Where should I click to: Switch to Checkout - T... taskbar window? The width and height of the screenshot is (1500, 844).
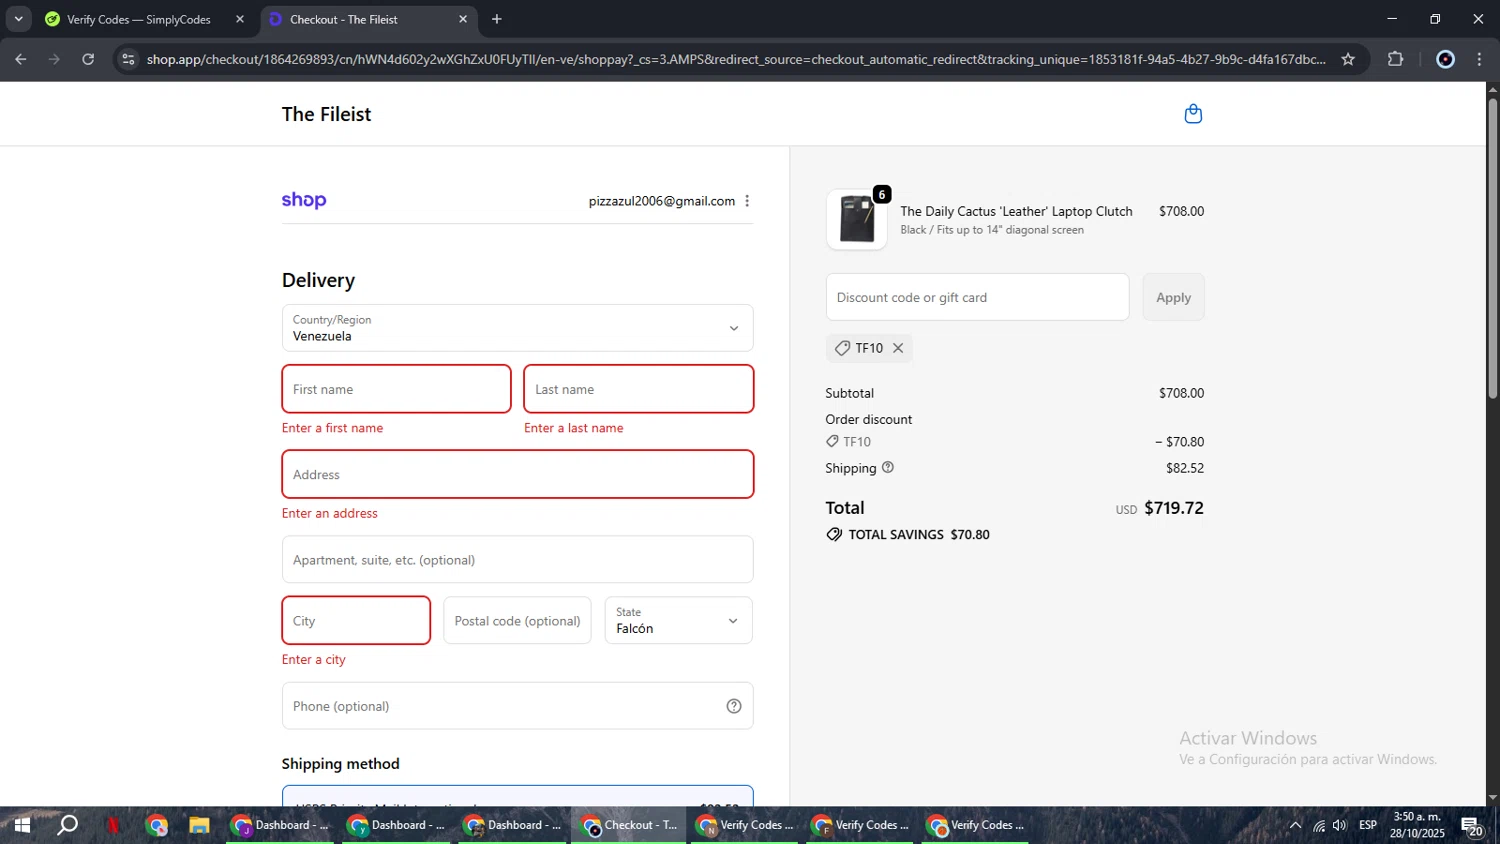tap(629, 825)
